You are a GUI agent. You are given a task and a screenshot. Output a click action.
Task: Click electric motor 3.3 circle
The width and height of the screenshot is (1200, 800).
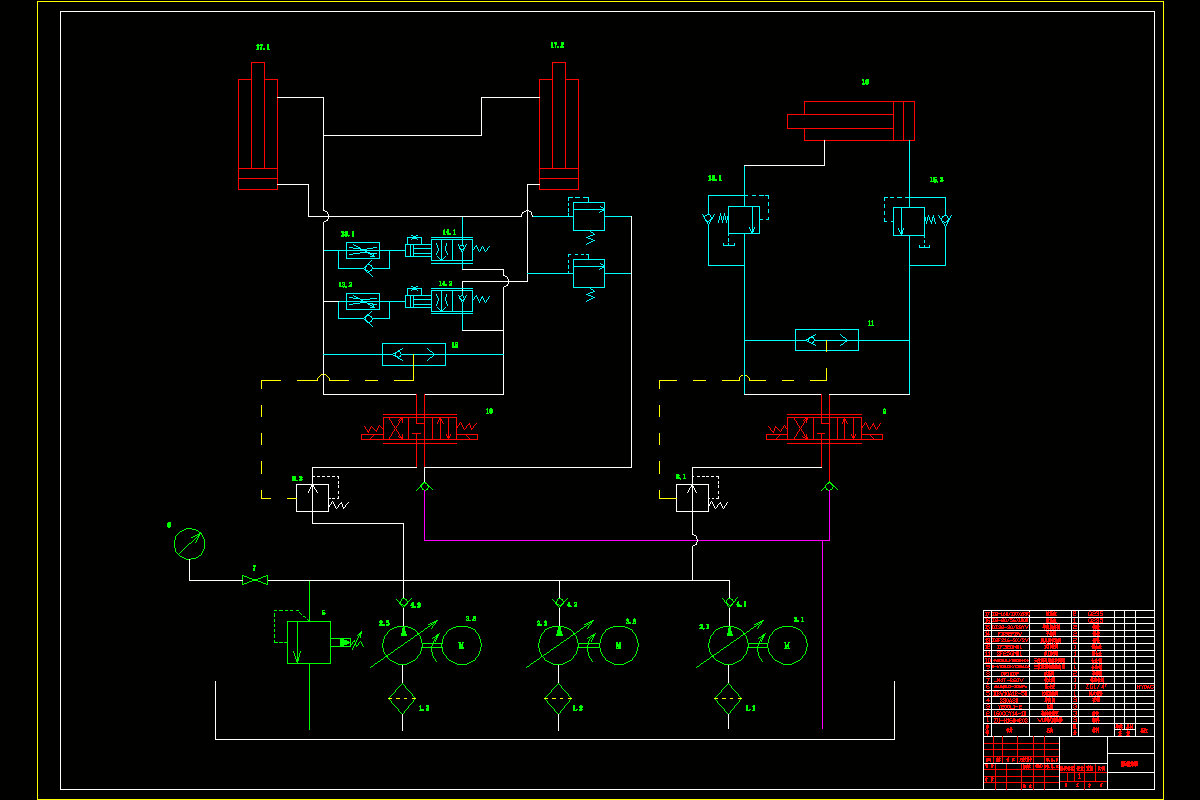point(461,645)
